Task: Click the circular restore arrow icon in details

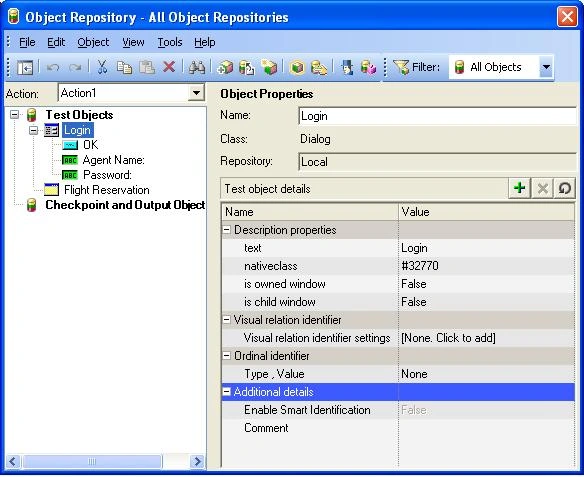Action: pos(565,188)
